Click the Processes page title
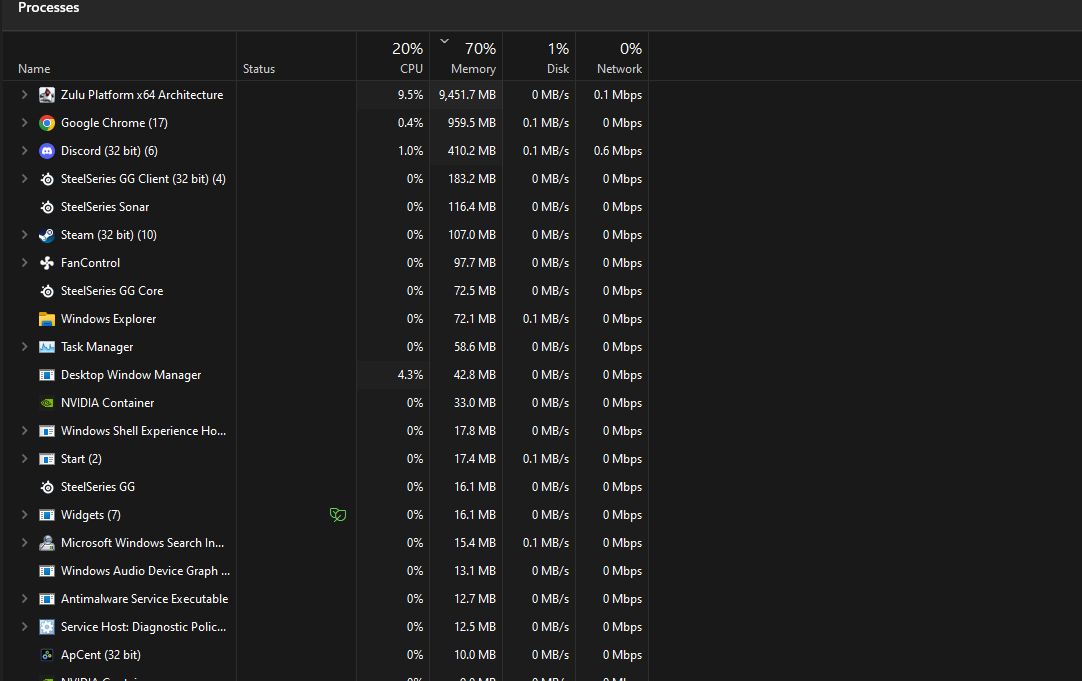 48,8
